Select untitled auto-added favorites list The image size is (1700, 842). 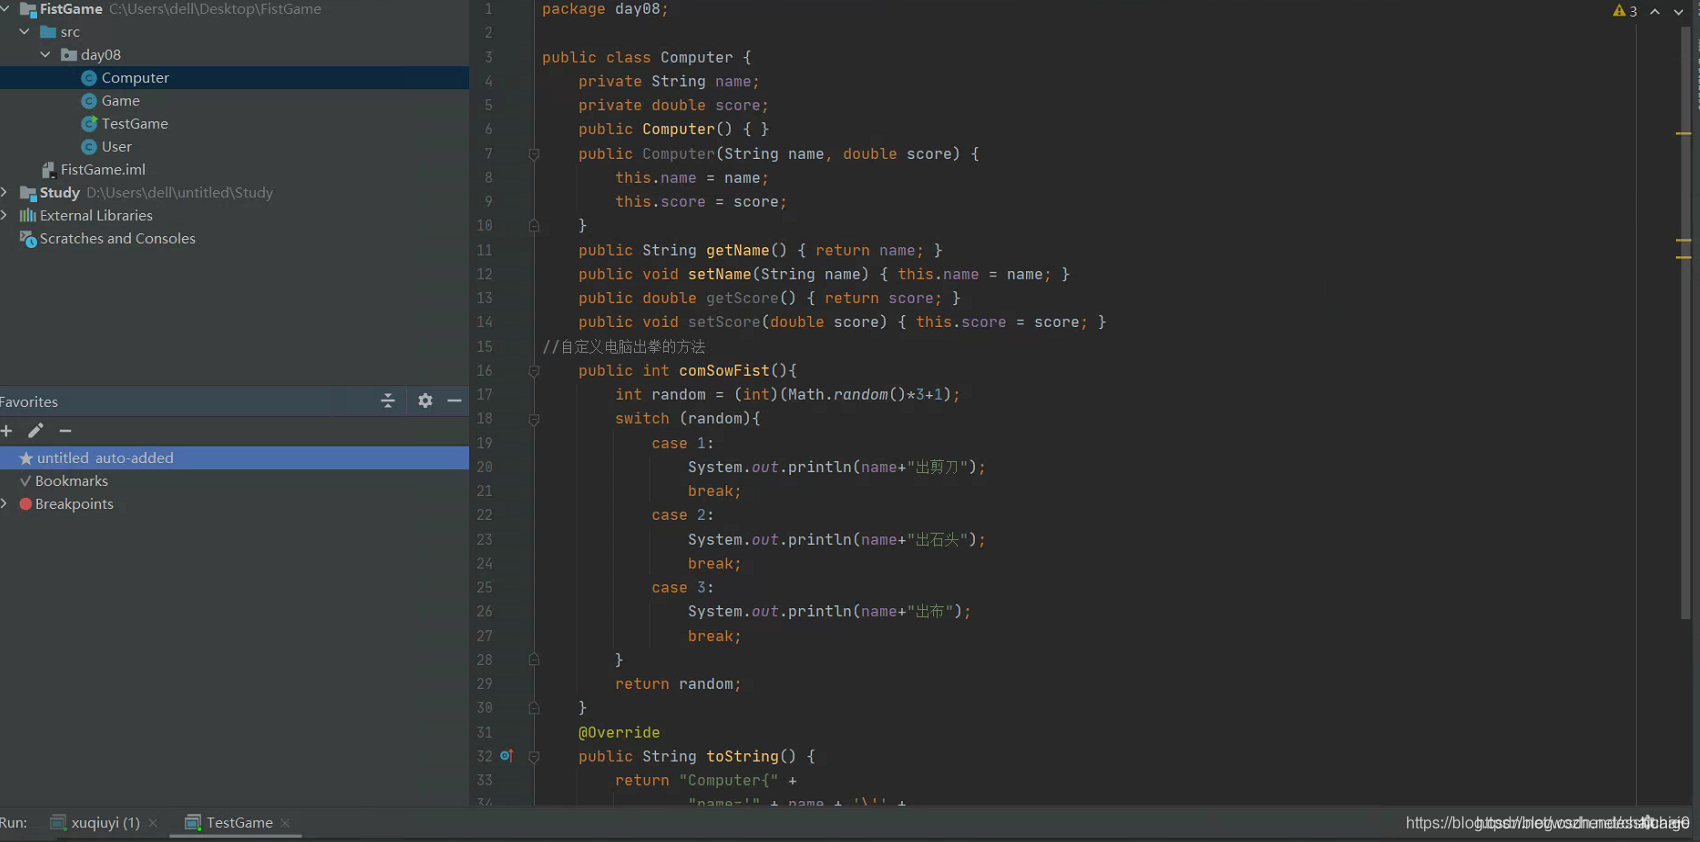pos(234,458)
